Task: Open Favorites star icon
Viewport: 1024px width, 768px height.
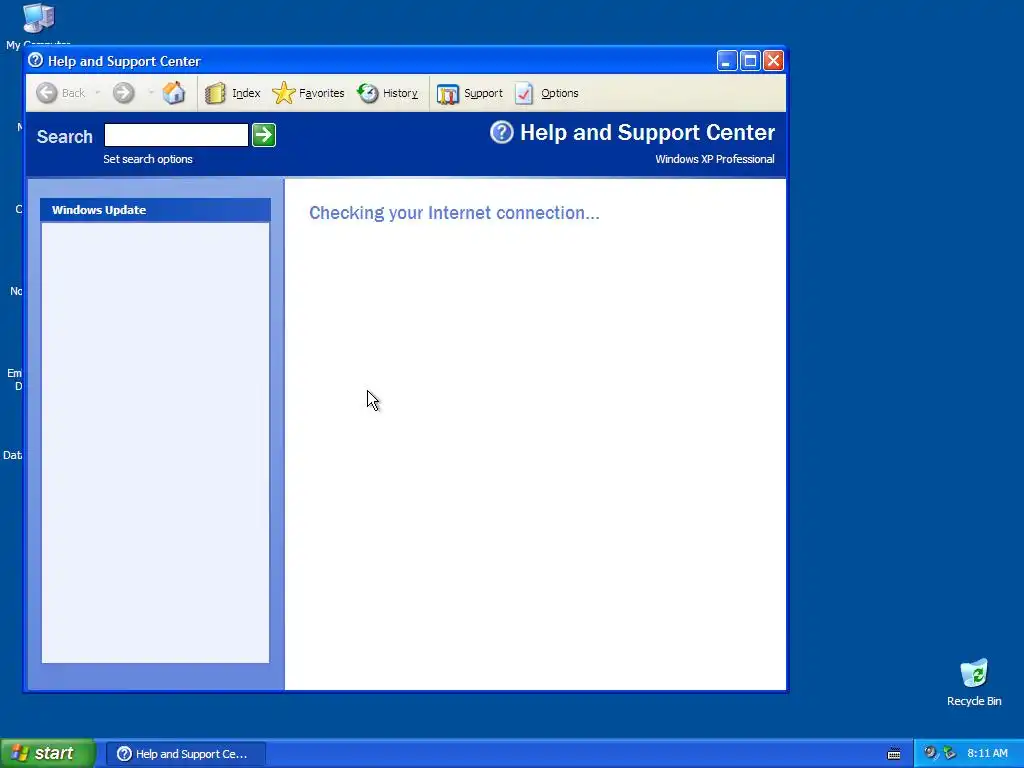Action: click(x=283, y=93)
